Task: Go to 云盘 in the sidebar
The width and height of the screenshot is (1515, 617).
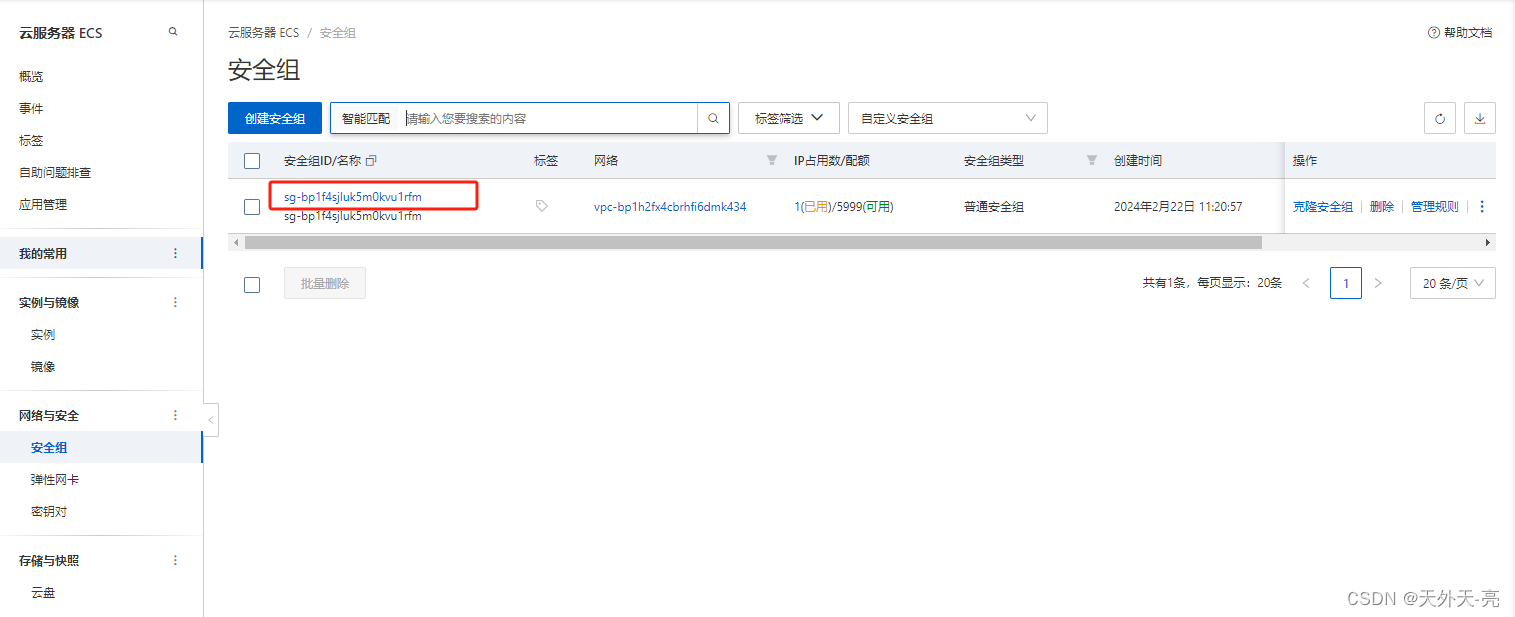Action: (43, 593)
